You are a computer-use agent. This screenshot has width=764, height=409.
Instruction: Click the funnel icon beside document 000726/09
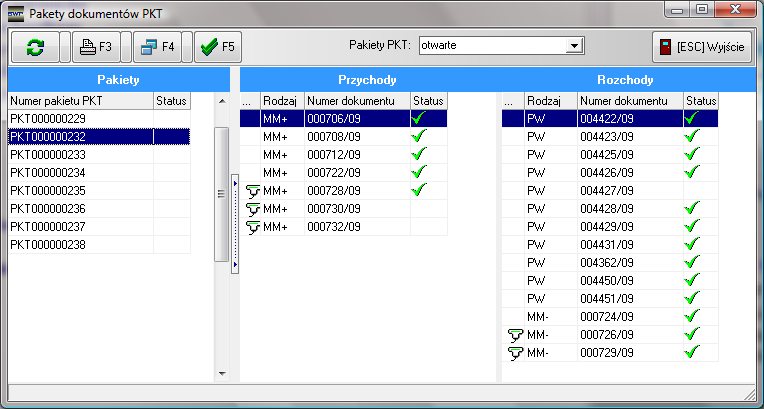[x=514, y=334]
